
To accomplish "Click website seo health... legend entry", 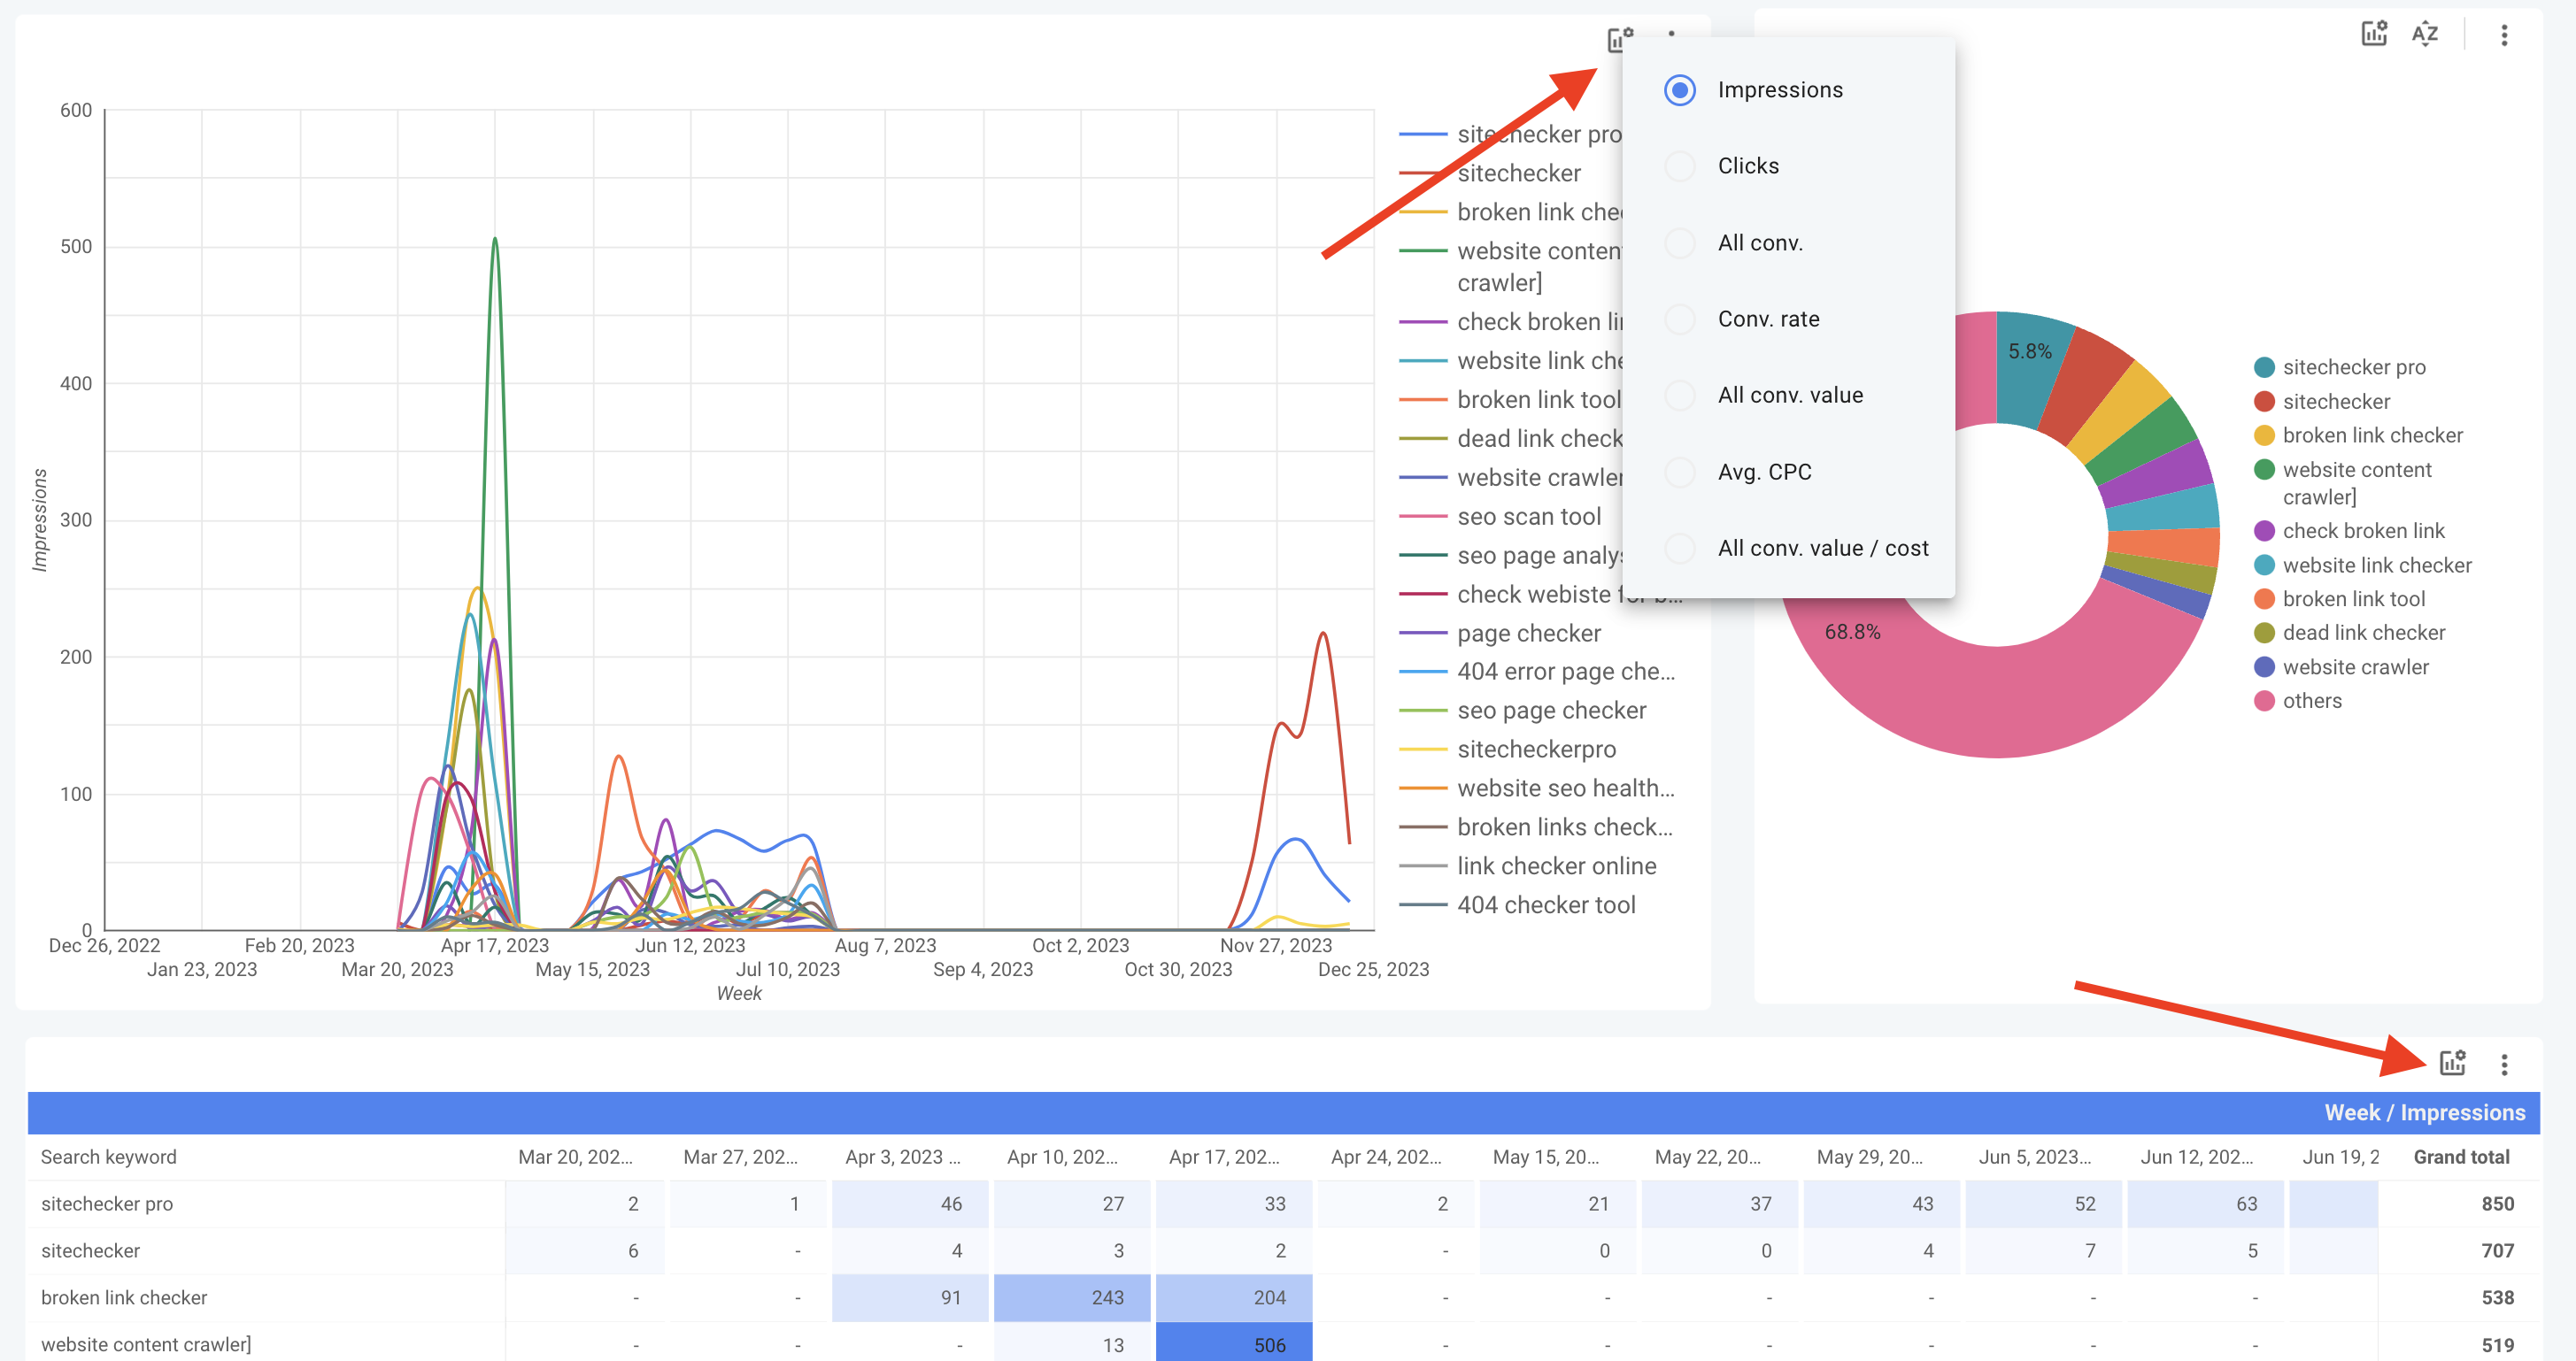I will tap(1565, 789).
